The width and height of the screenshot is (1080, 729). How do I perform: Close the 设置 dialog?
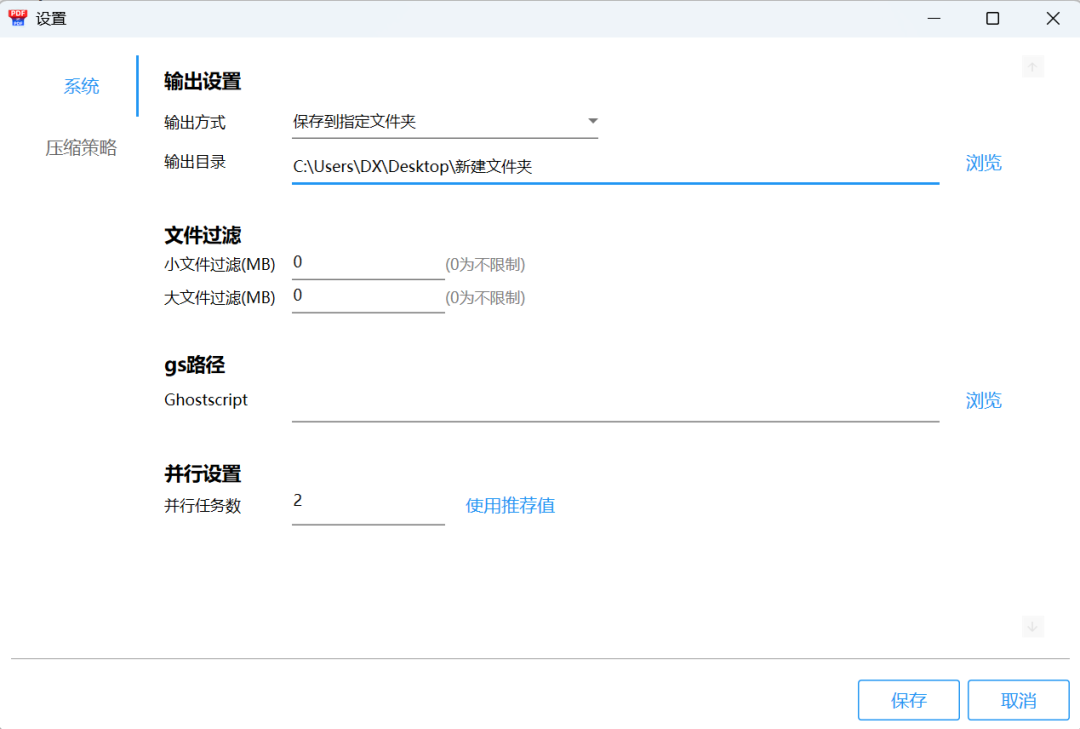pyautogui.click(x=1052, y=18)
